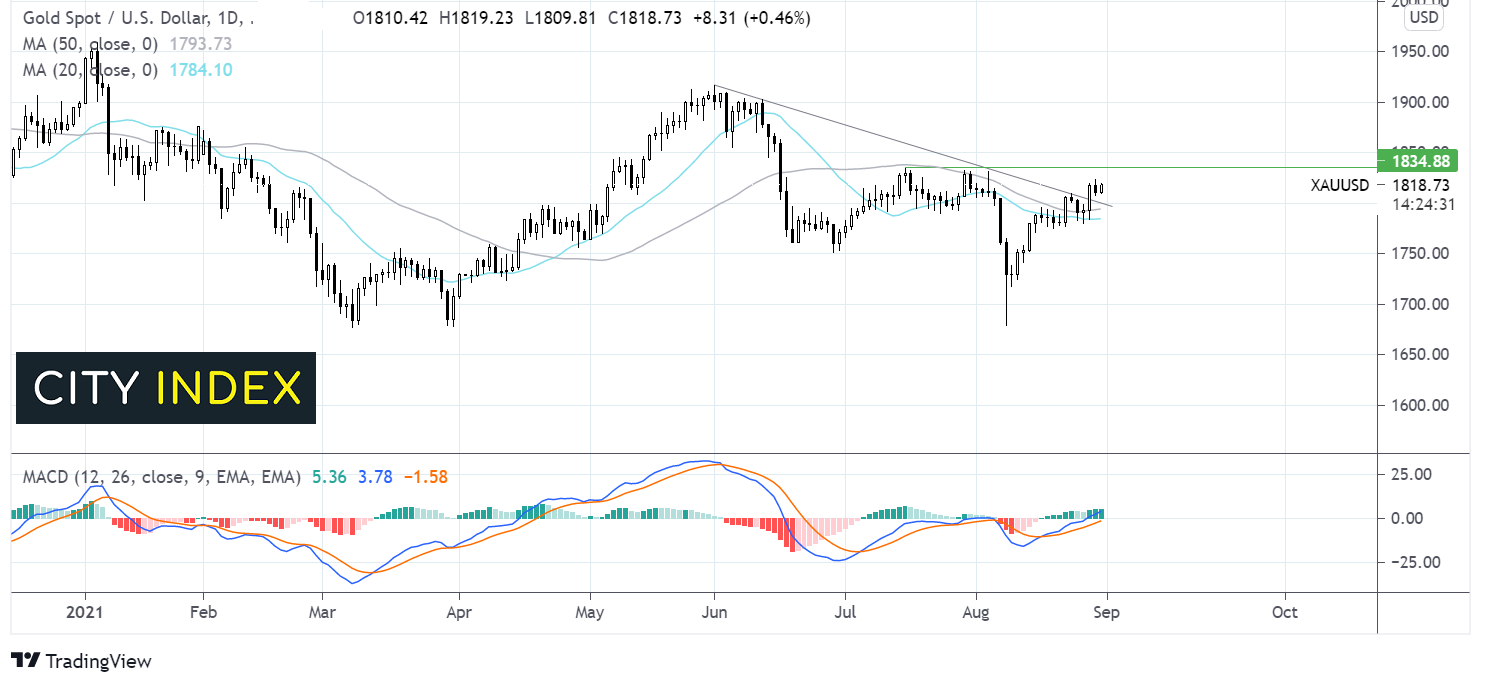This screenshot has height=687, width=1485.
Task: Click the MACD indicator legend label
Action: point(160,478)
